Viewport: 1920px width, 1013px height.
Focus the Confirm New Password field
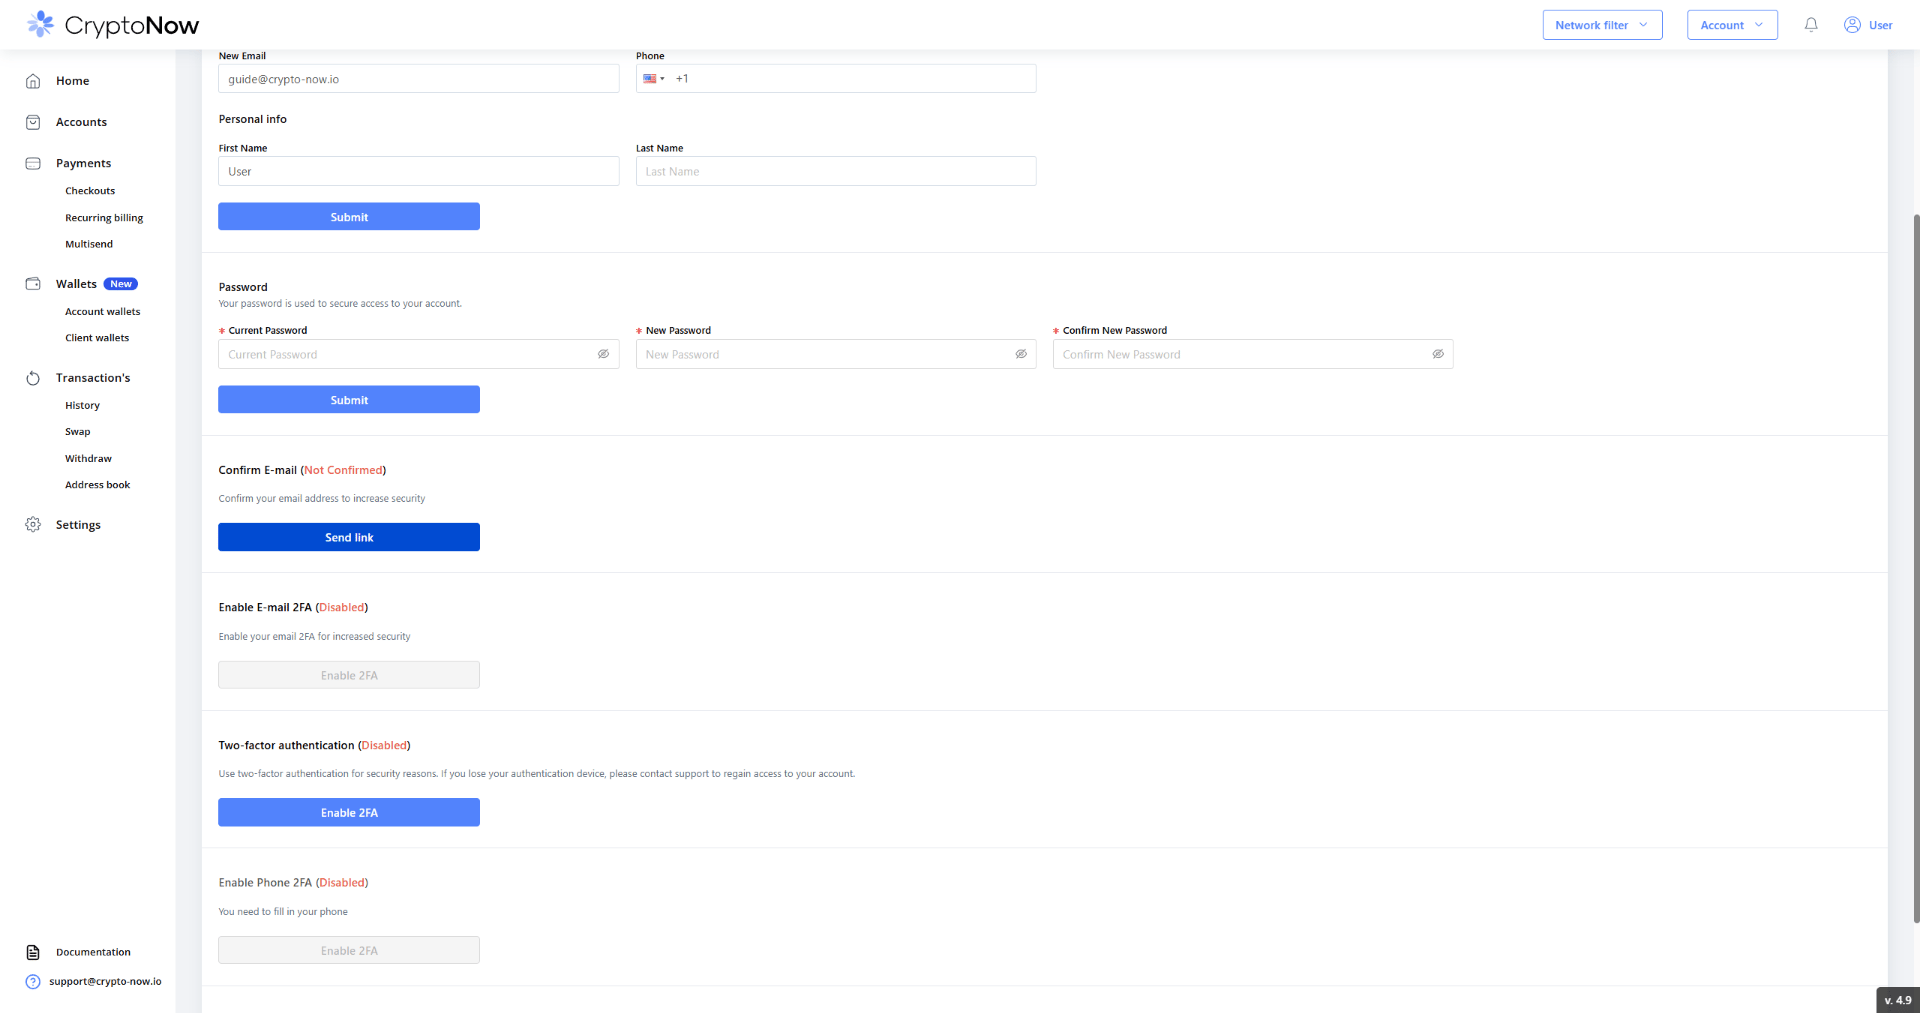[x=1253, y=354]
